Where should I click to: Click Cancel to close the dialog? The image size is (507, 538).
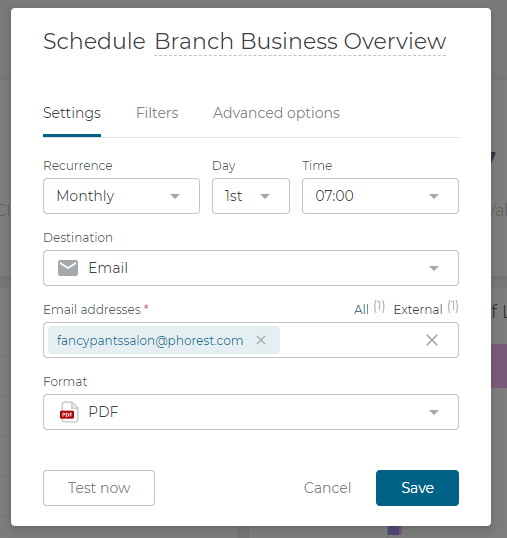327,488
